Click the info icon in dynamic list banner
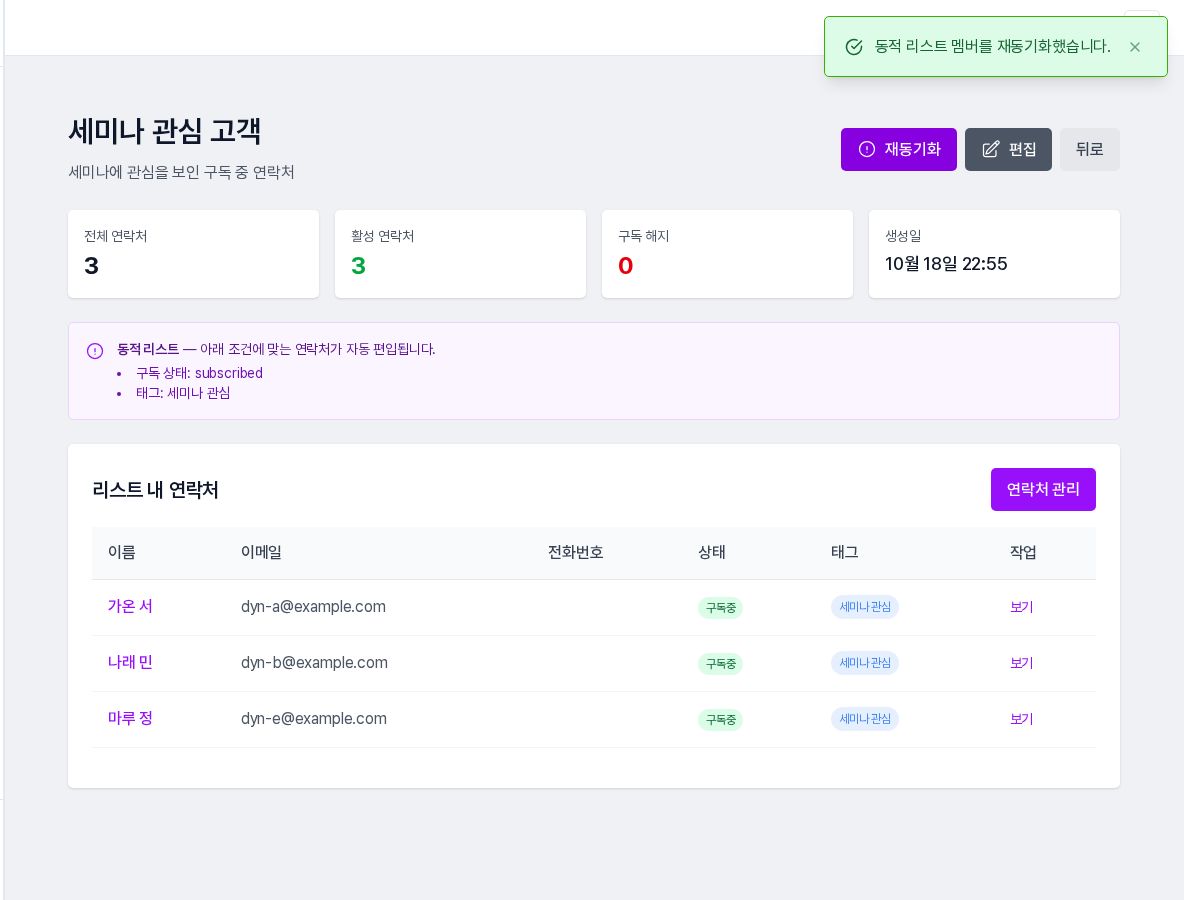 [x=94, y=350]
